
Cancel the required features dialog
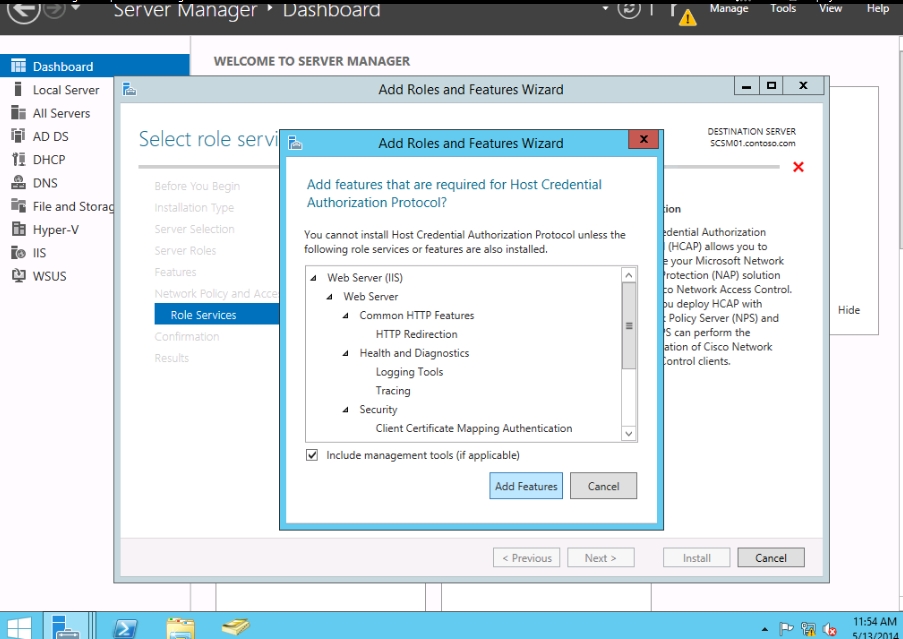[x=603, y=486]
